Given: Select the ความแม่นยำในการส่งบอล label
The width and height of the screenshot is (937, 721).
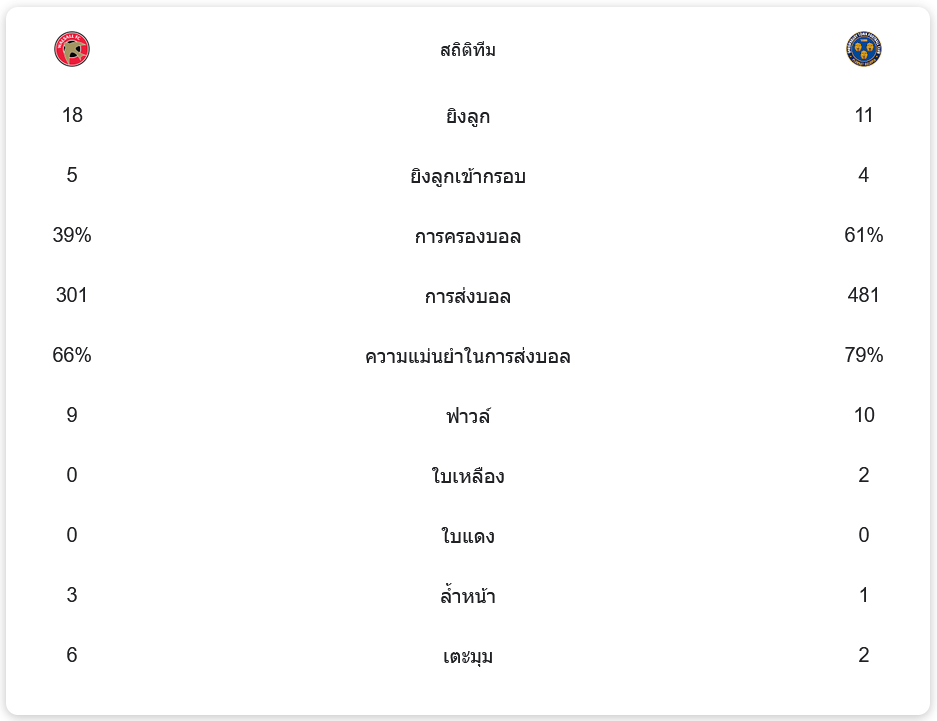Looking at the screenshot, I should pyautogui.click(x=468, y=356).
